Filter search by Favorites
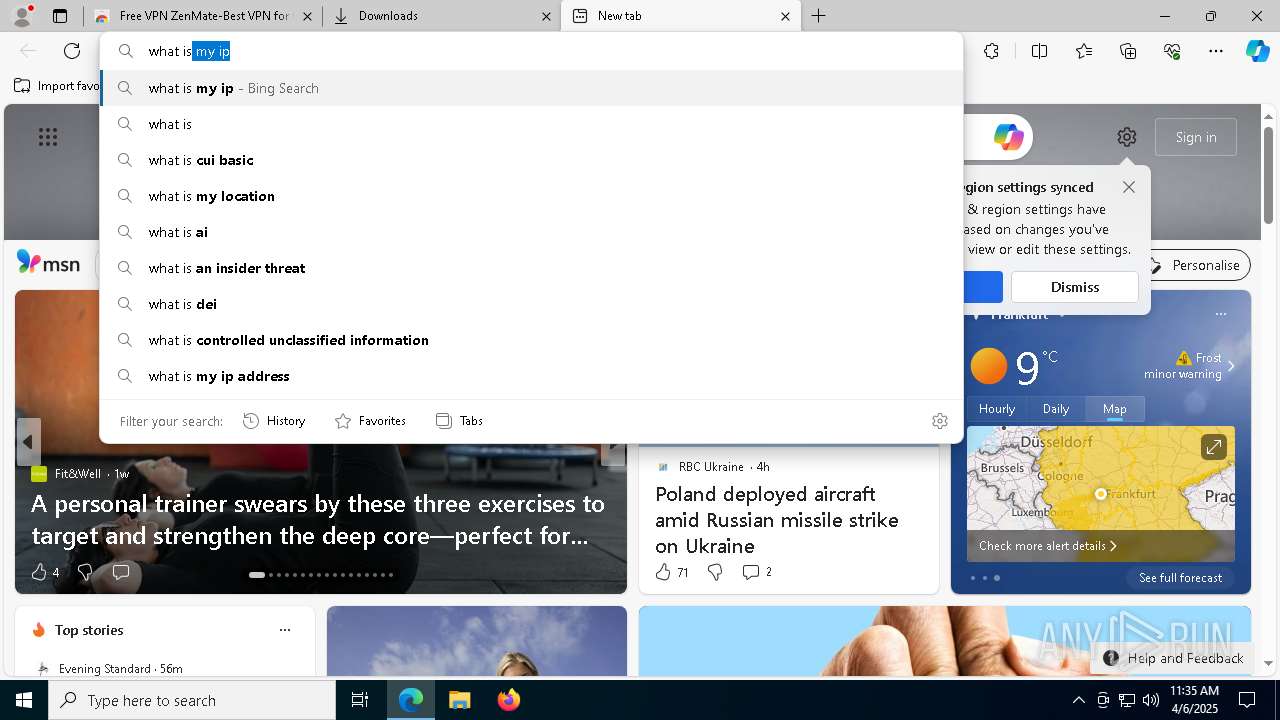The height and width of the screenshot is (720, 1280). [371, 421]
